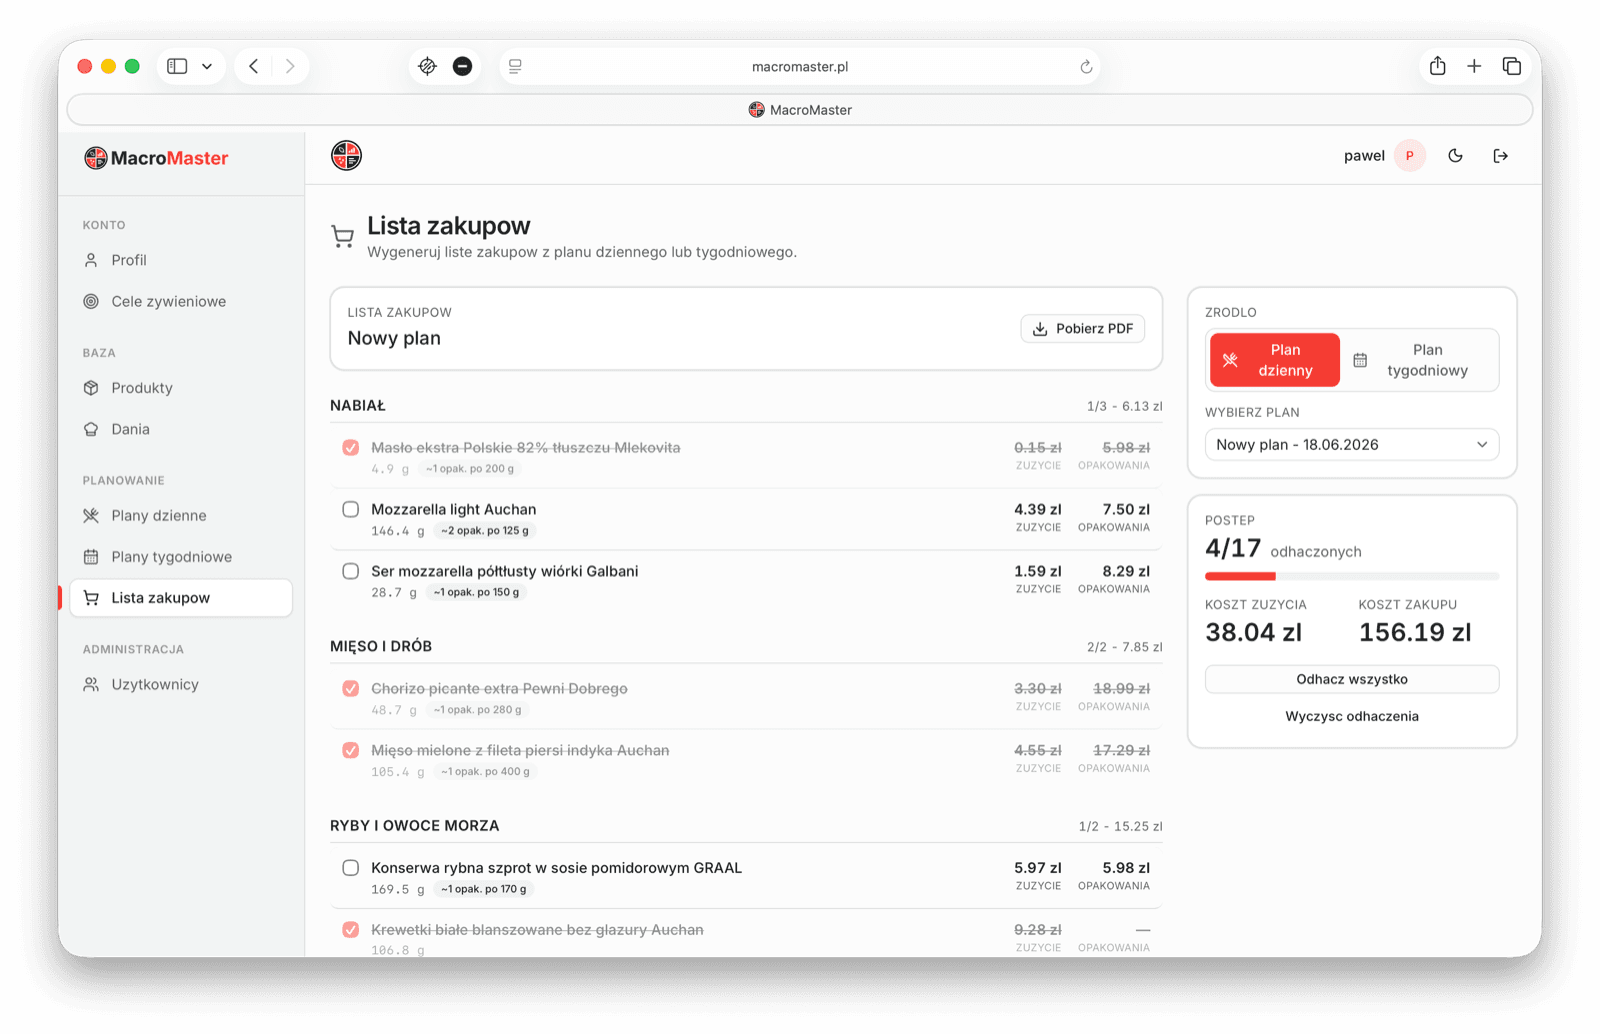Click the Plany tygodniowe calendar icon
This screenshot has width=1600, height=1034.
91,557
